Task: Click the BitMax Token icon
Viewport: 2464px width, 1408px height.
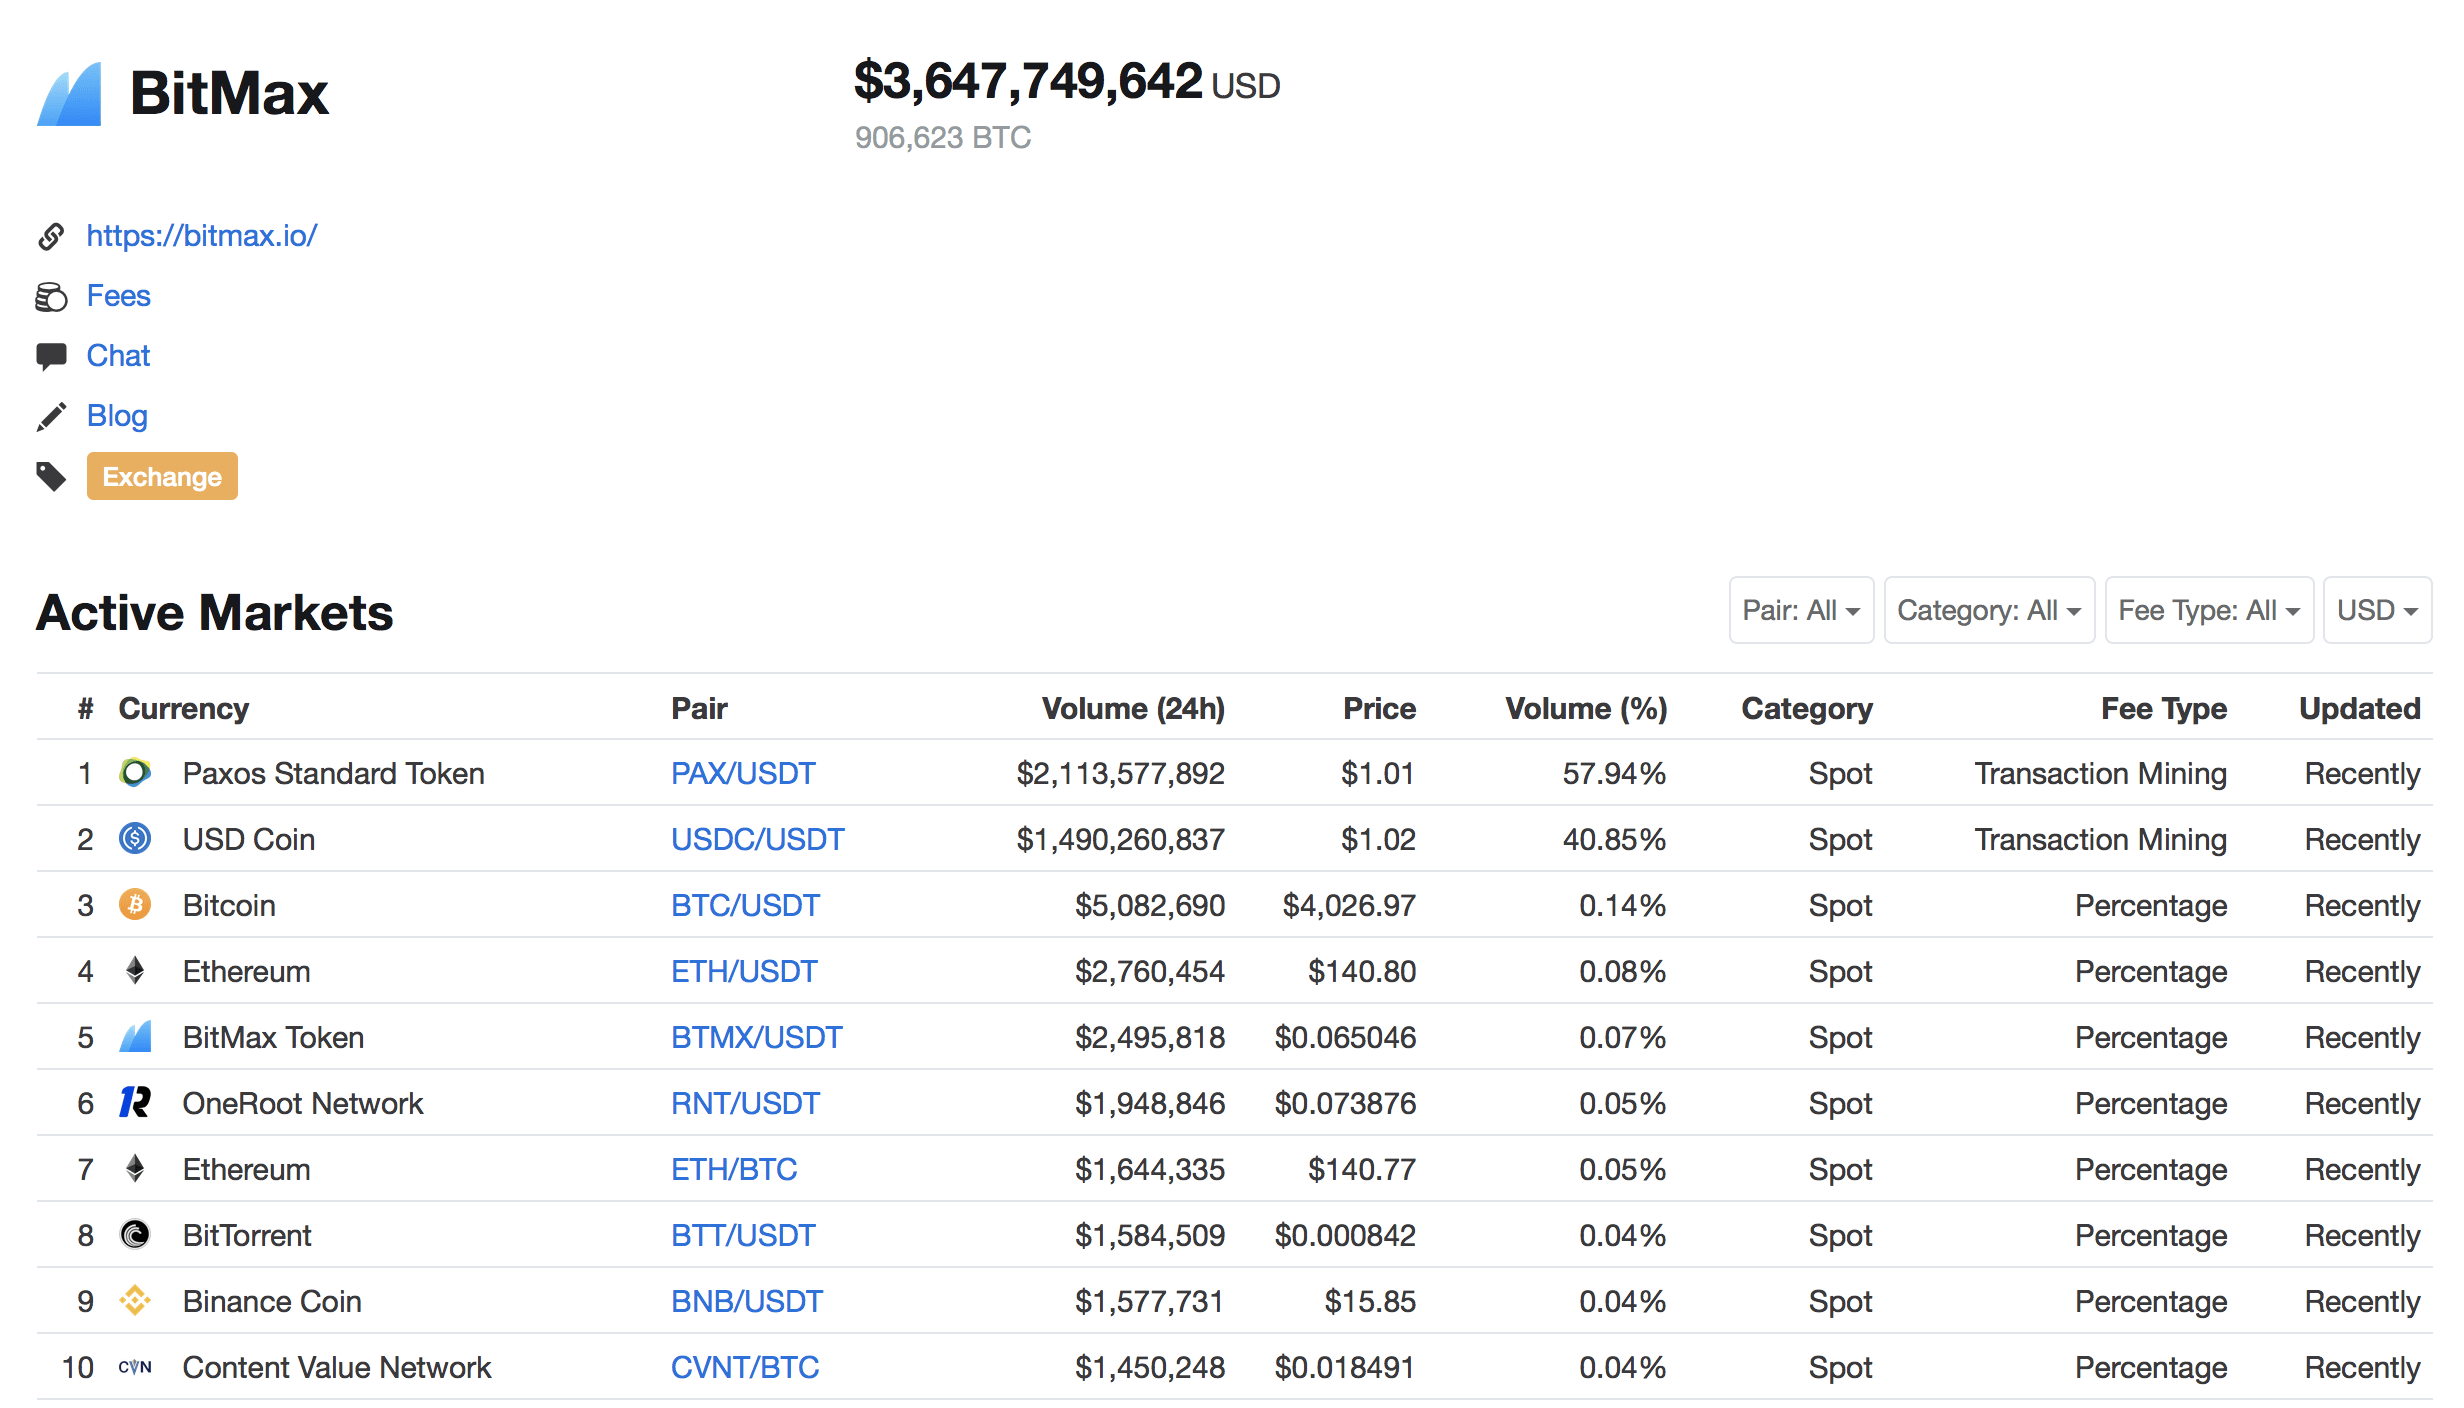Action: (135, 1036)
